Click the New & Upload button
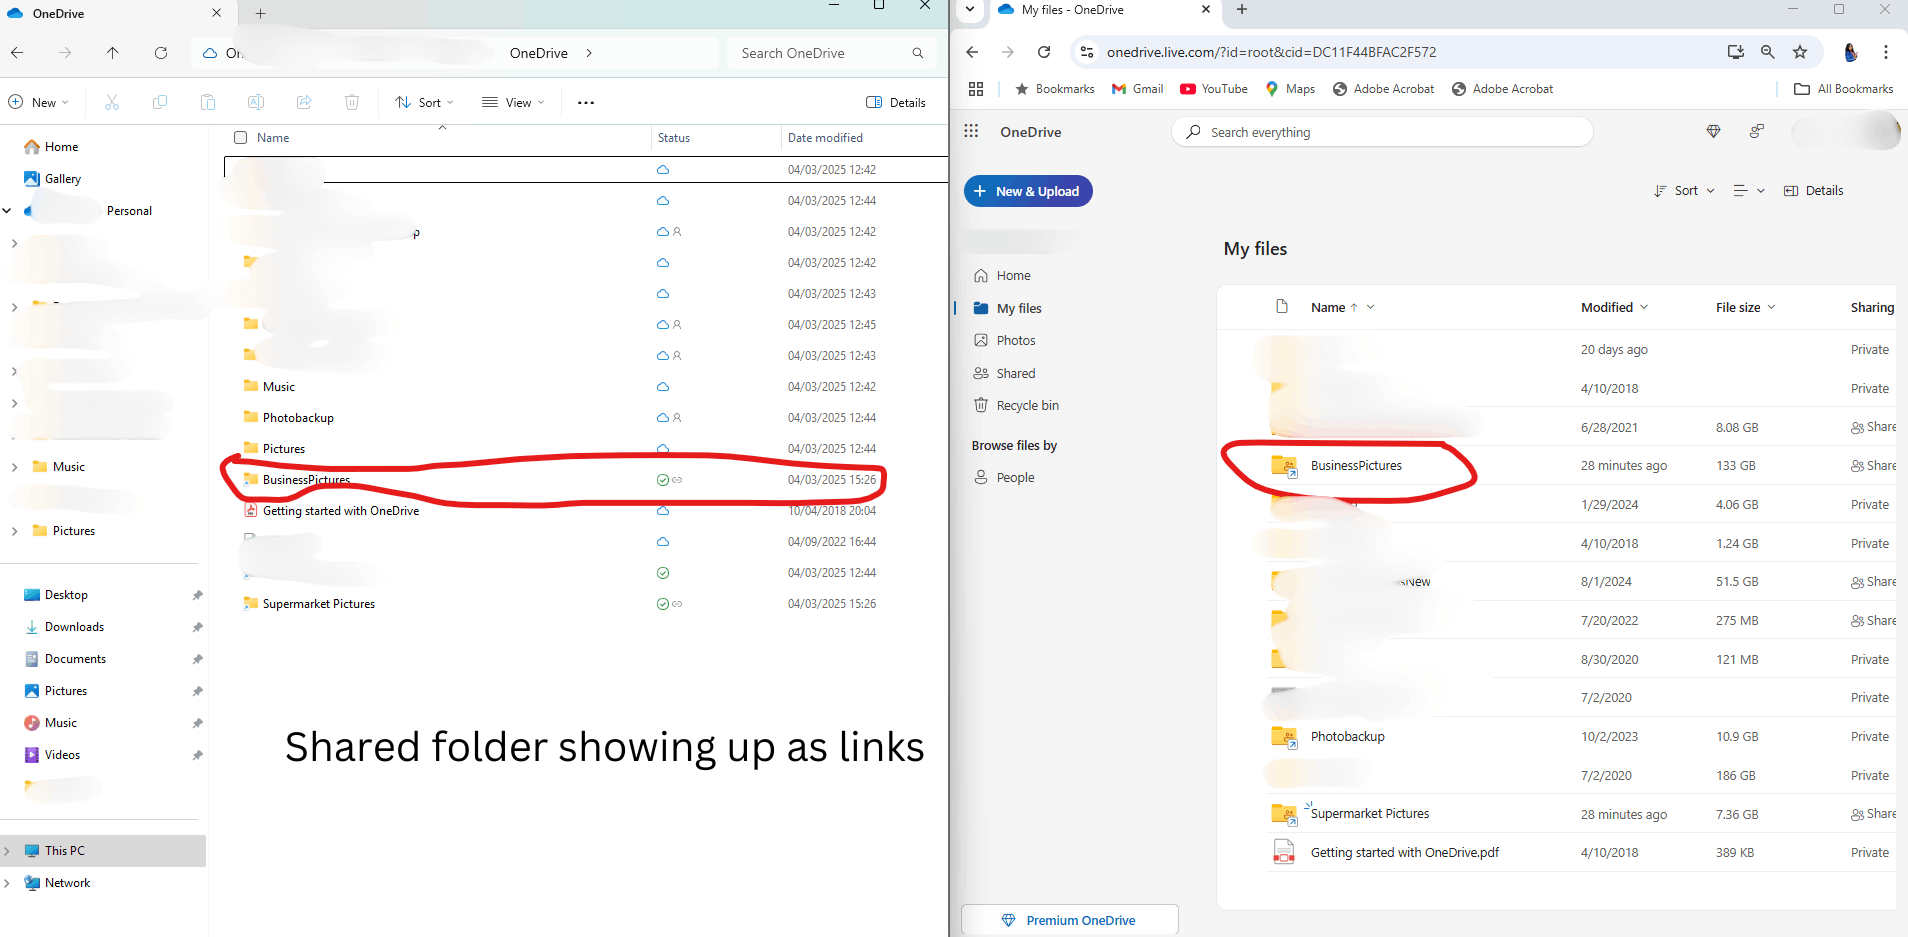Image resolution: width=1908 pixels, height=937 pixels. 1028,191
